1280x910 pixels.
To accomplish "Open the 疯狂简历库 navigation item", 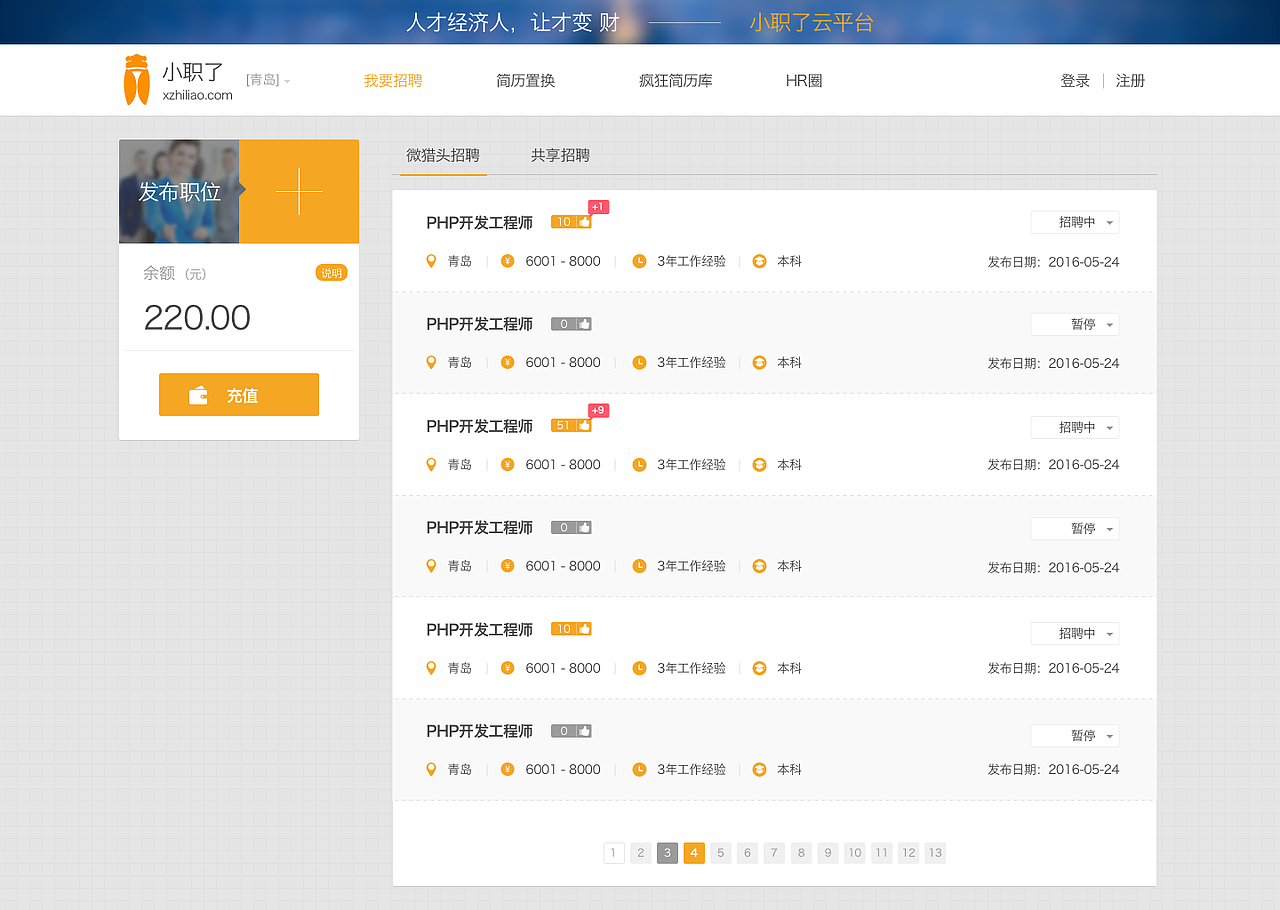I will (x=676, y=81).
